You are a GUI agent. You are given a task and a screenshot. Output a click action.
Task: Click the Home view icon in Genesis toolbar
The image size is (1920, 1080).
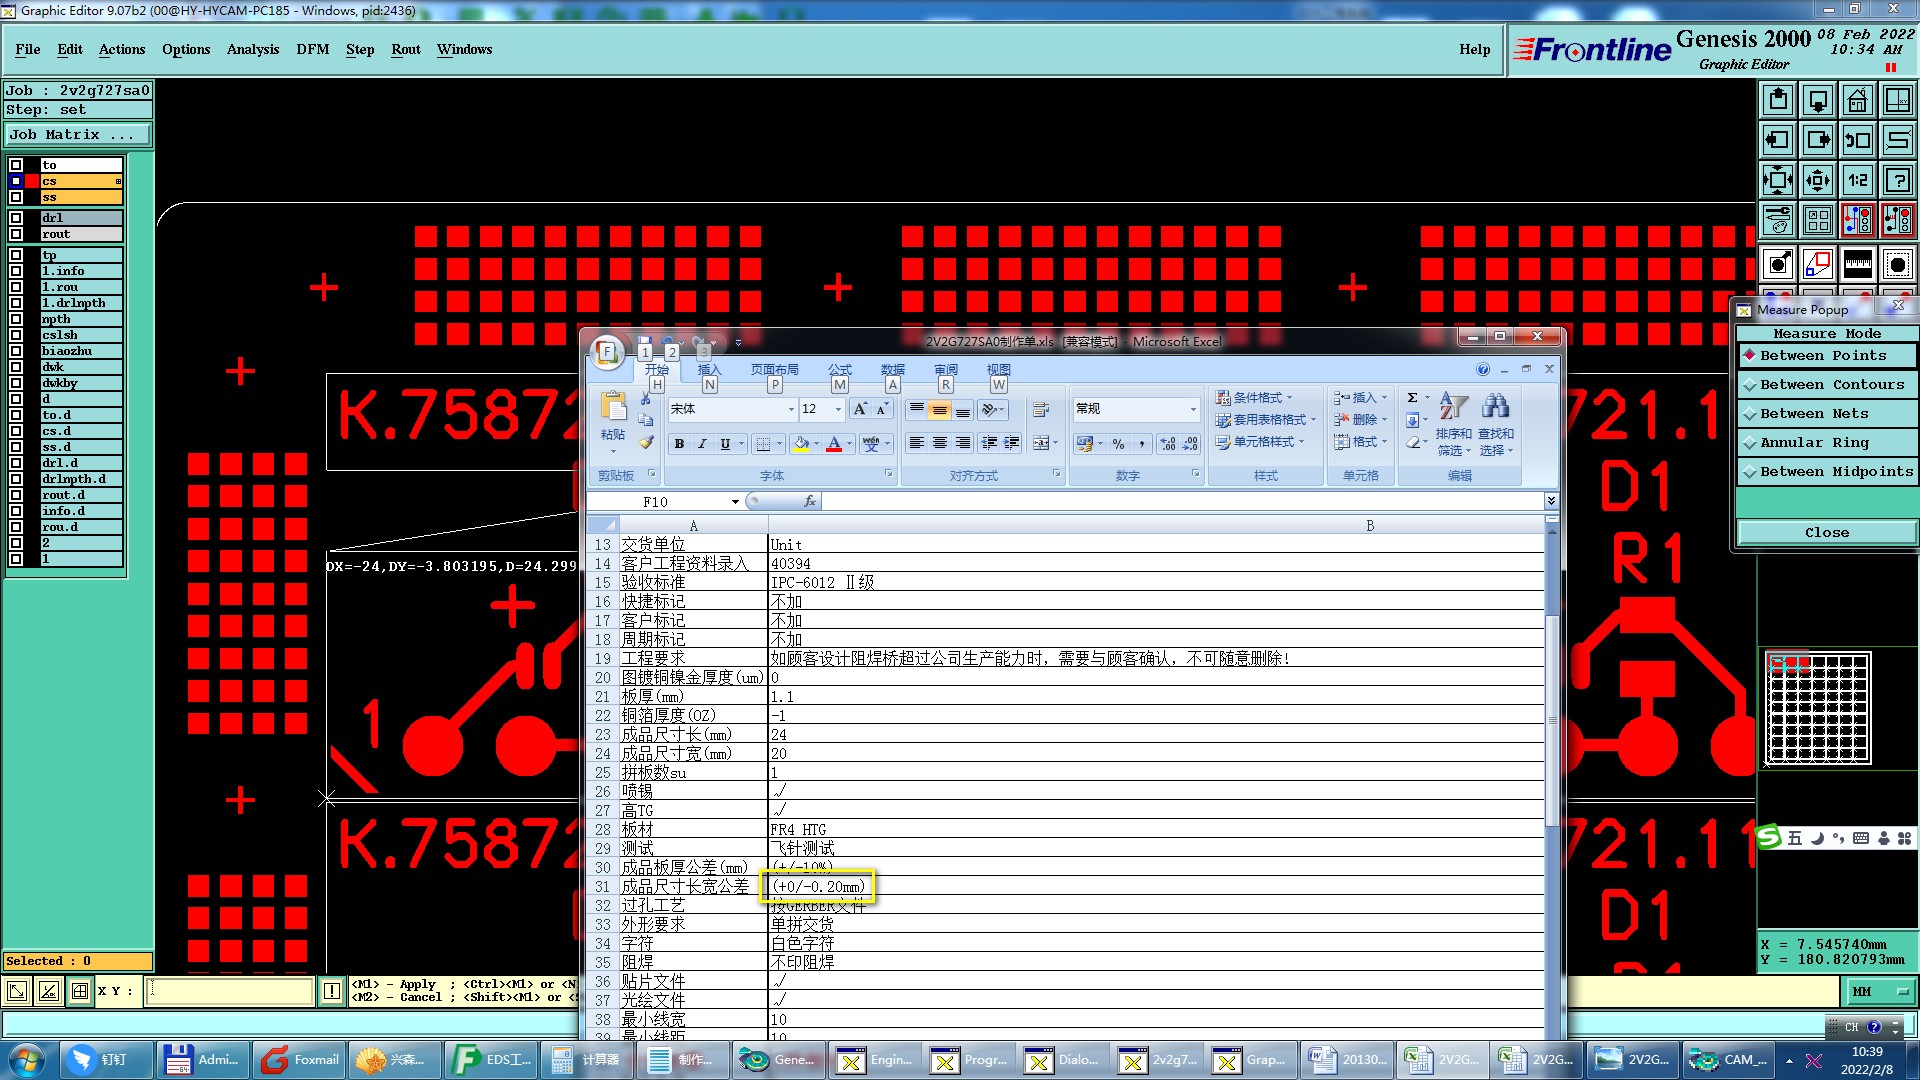pyautogui.click(x=1857, y=100)
